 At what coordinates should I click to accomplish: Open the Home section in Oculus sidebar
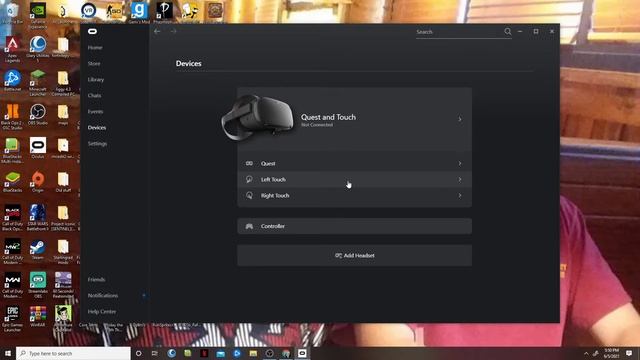click(95, 48)
